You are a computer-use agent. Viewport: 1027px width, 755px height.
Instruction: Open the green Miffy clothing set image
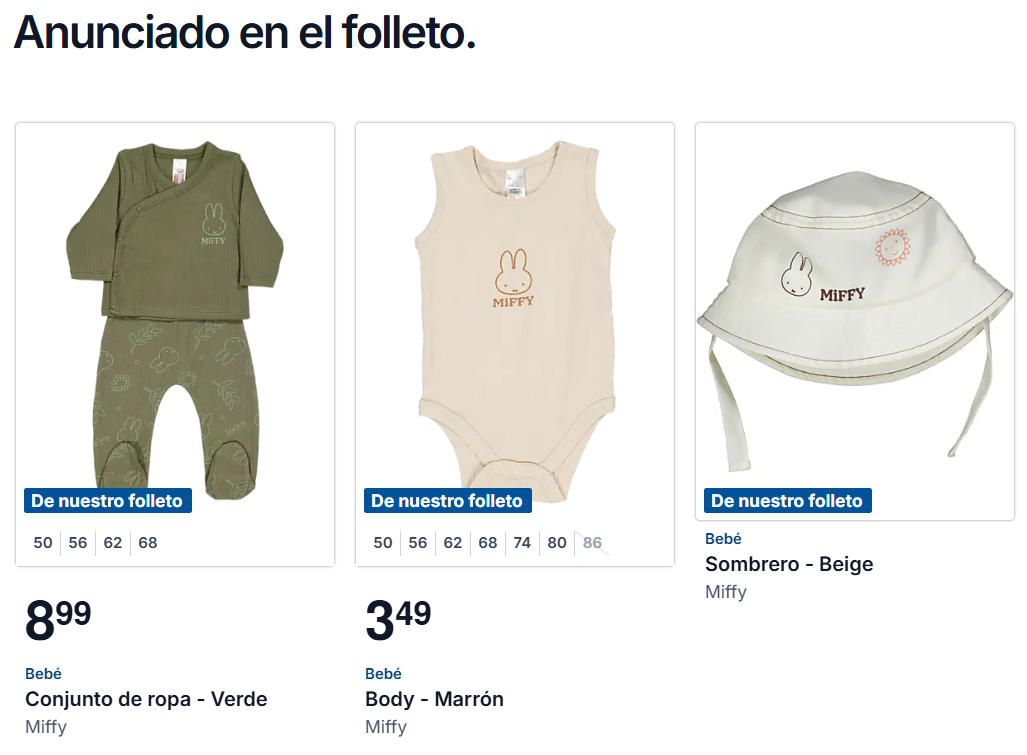175,321
